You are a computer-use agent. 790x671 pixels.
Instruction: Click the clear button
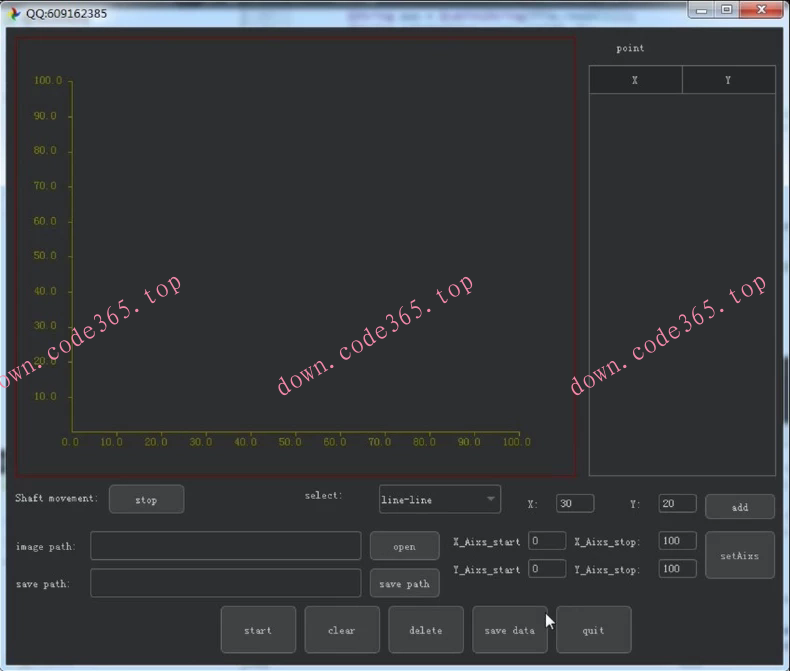tap(342, 630)
